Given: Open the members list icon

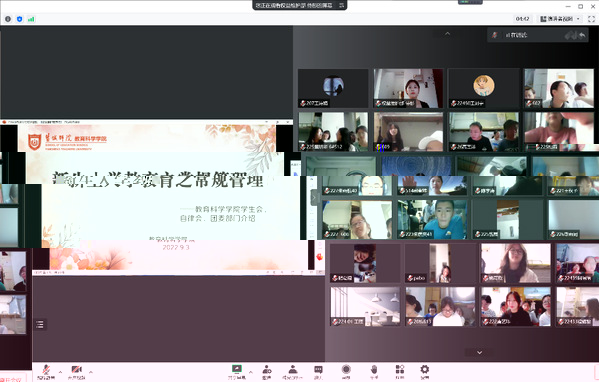Looking at the screenshot, I should click(293, 372).
